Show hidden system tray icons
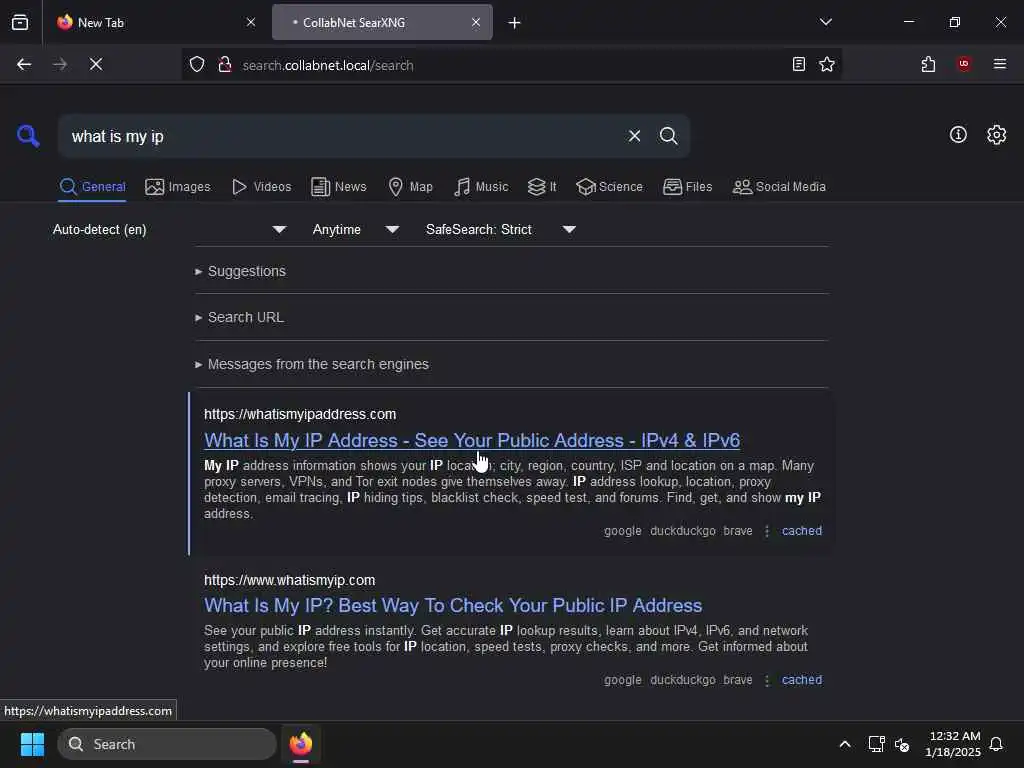The height and width of the screenshot is (768, 1024). [844, 744]
